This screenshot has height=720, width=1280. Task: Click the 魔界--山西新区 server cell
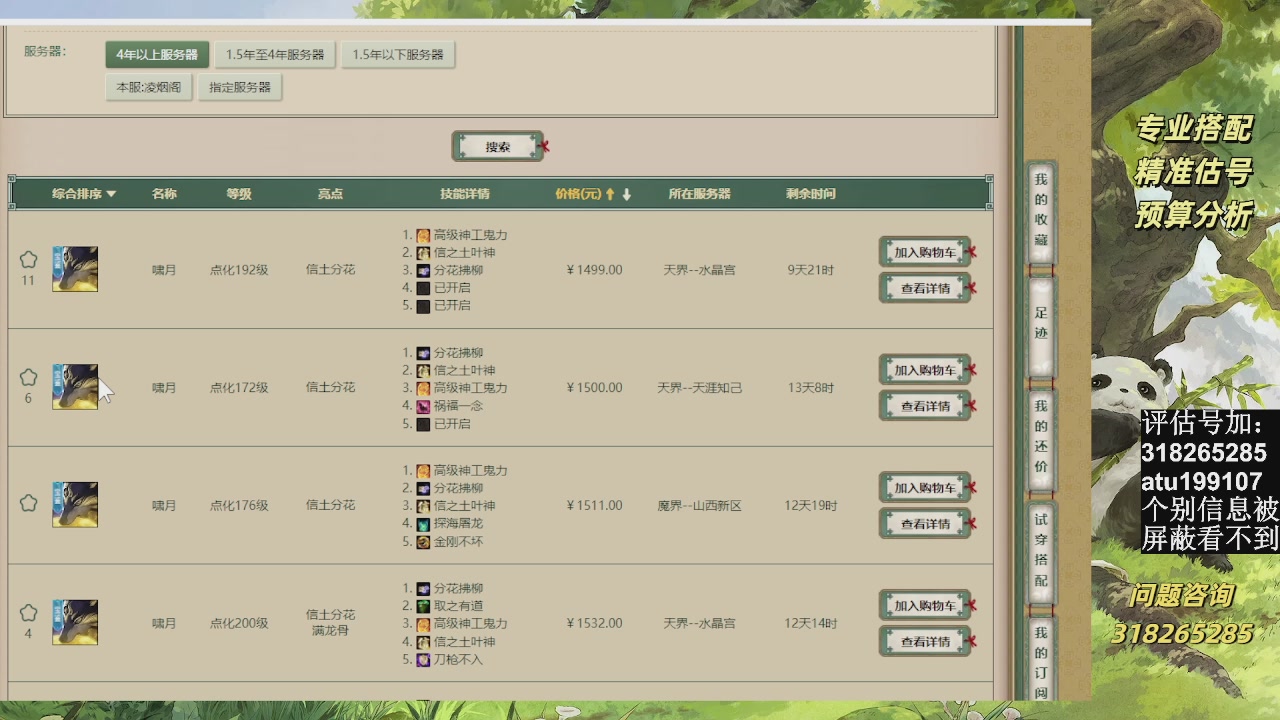tap(699, 506)
